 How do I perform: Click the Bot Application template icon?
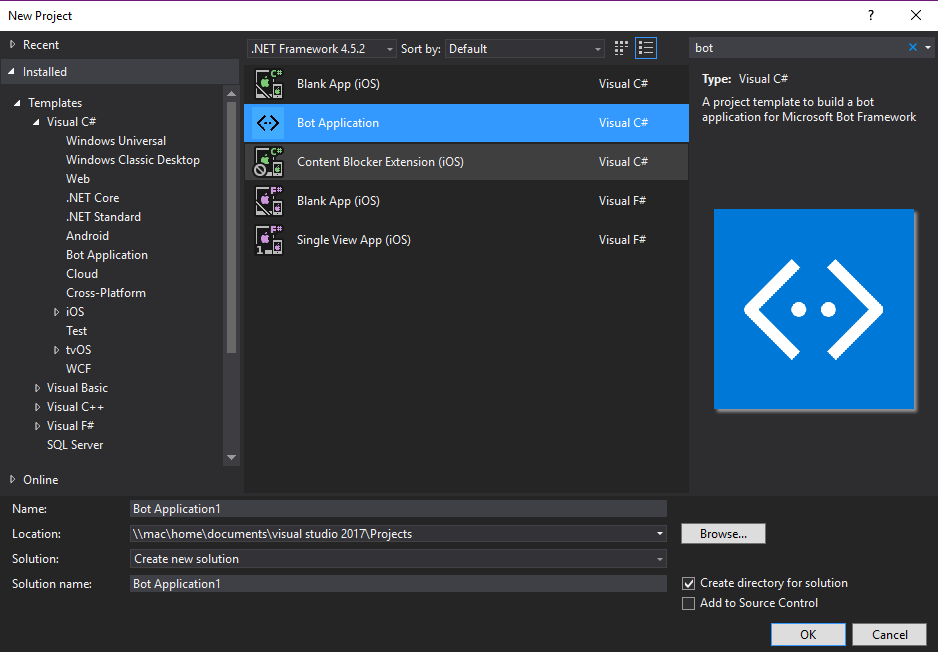pos(268,123)
